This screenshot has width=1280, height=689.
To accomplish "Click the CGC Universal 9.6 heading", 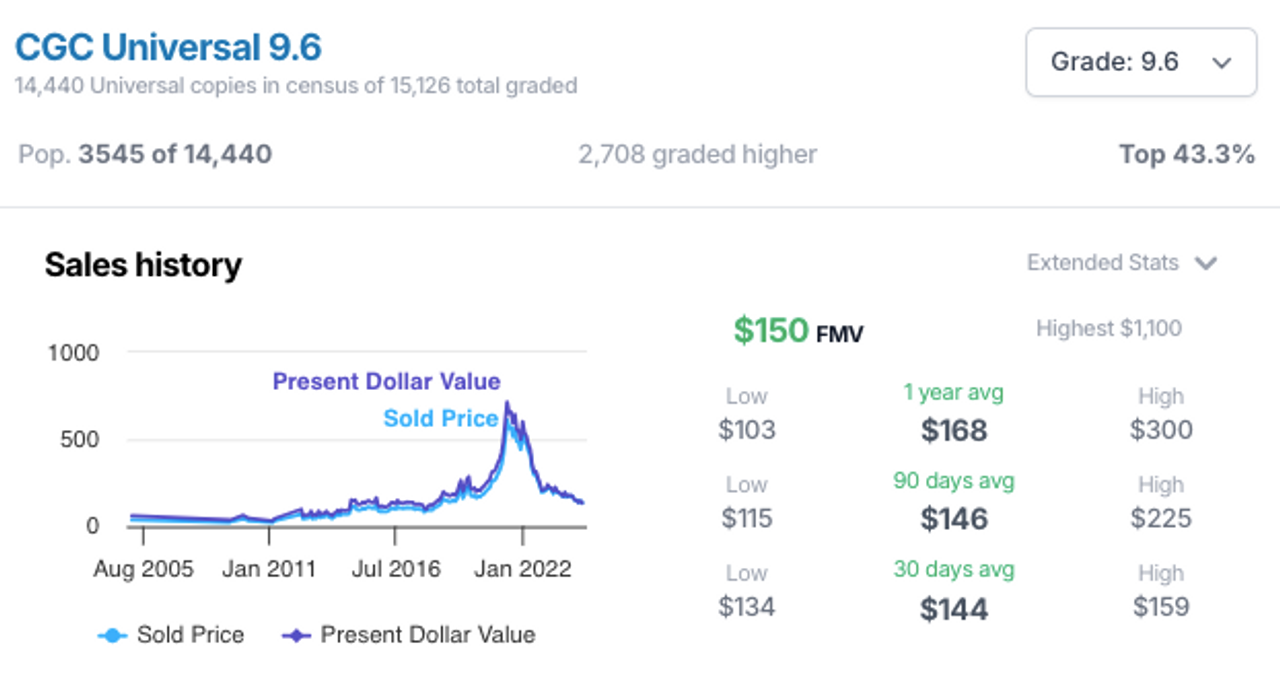I will coord(168,47).
